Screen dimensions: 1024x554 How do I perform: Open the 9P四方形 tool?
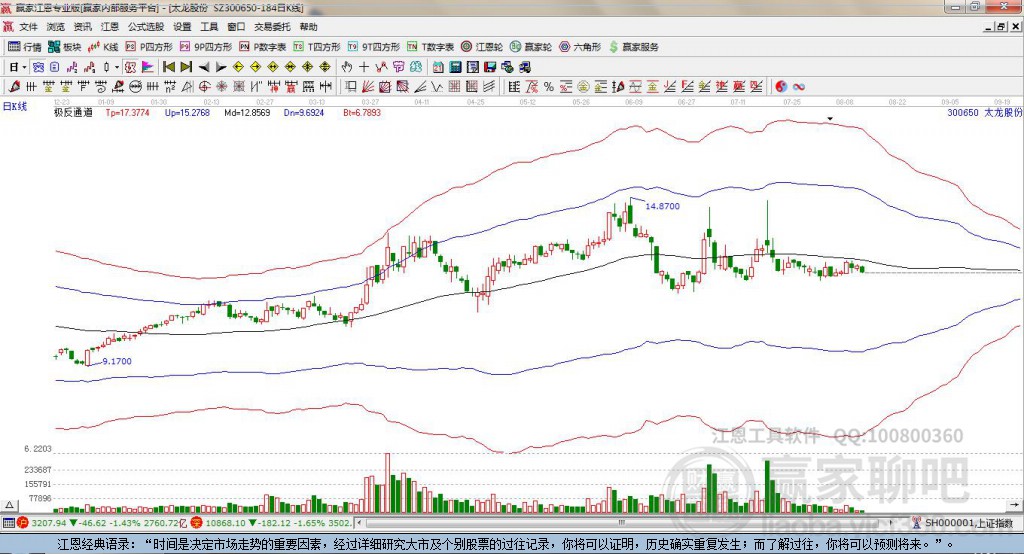coord(206,47)
